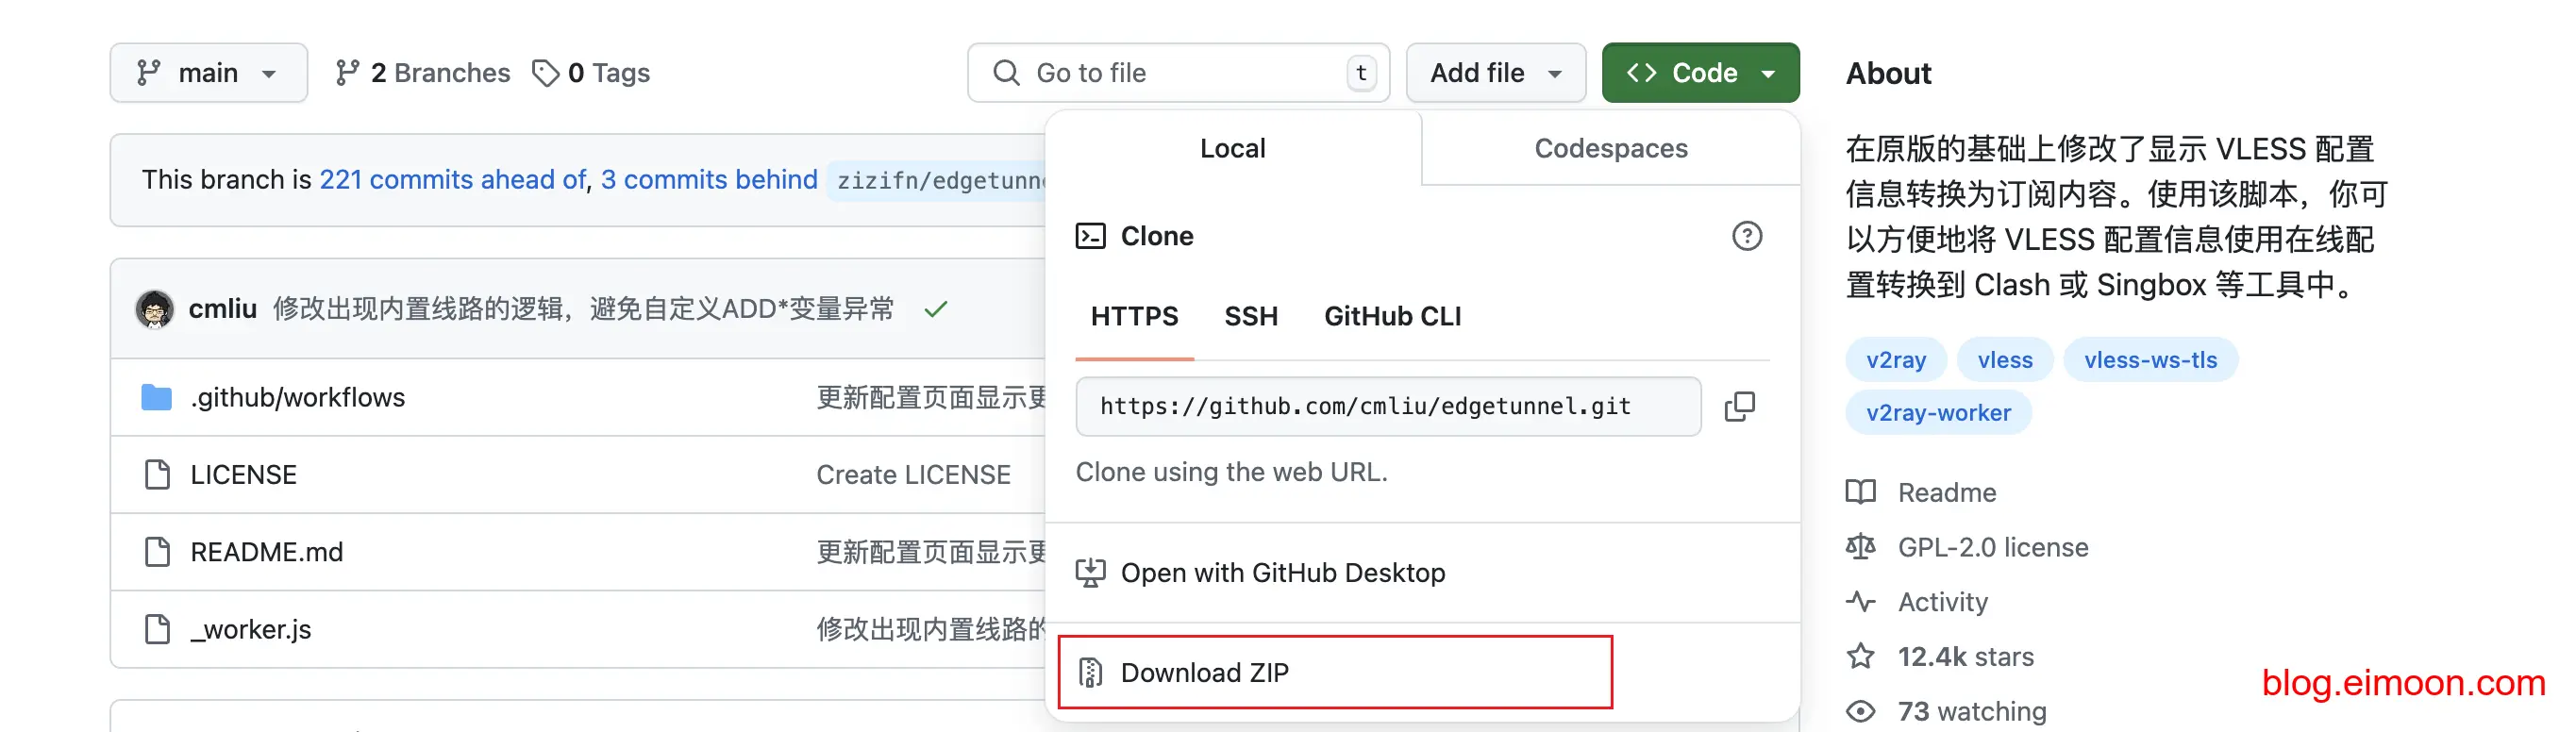Toggle the green Code dropdown button

click(x=1699, y=73)
